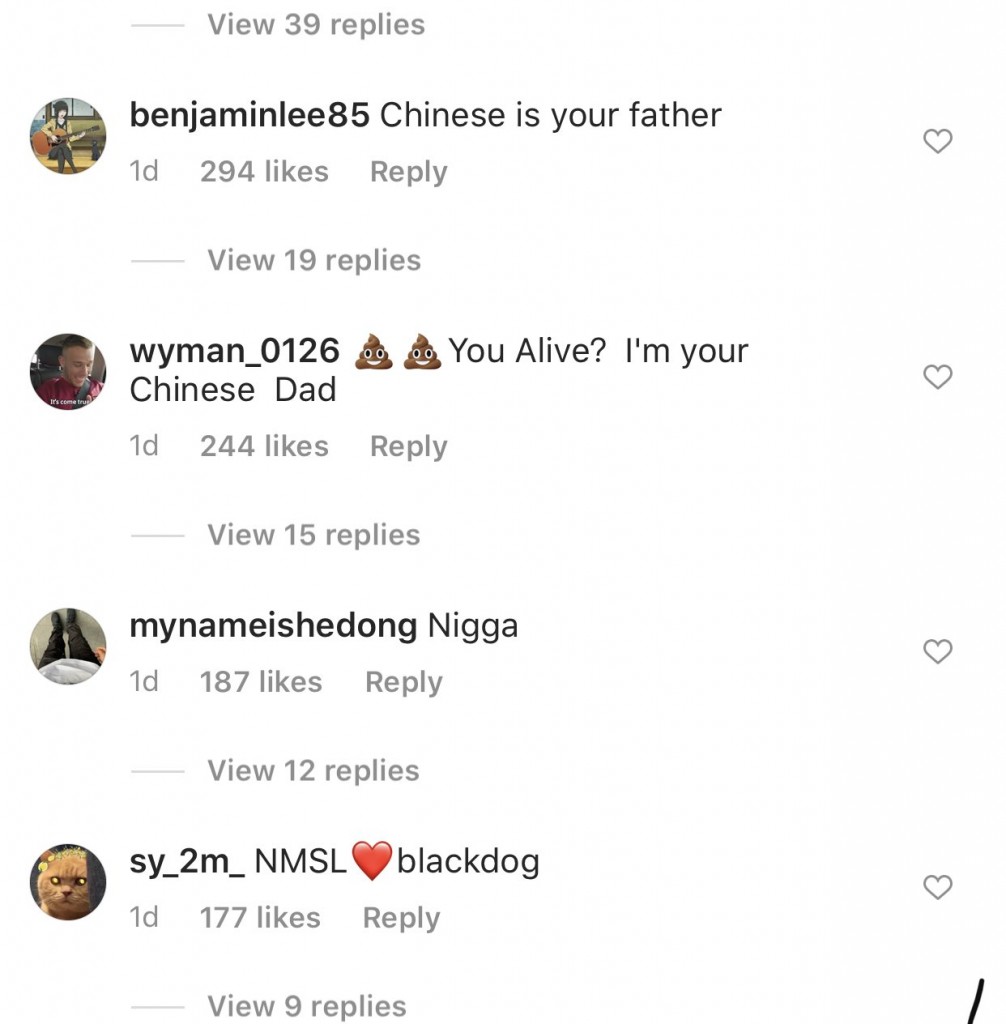The width and height of the screenshot is (1006, 1024).
Task: Open benjaminlee85's profile picture
Action: point(68,136)
